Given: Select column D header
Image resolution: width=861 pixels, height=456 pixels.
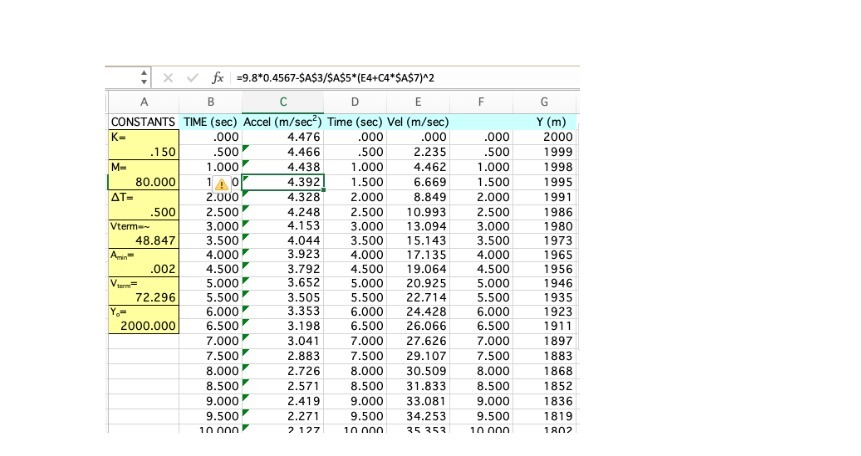Looking at the screenshot, I should (x=355, y=102).
